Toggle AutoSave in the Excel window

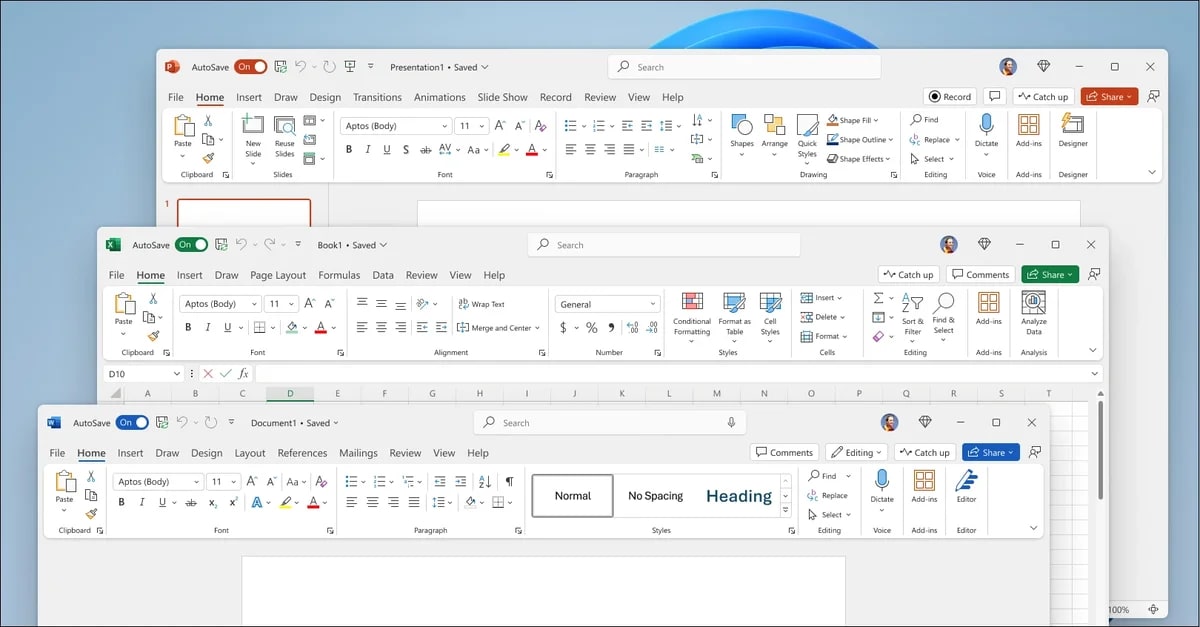pos(192,244)
